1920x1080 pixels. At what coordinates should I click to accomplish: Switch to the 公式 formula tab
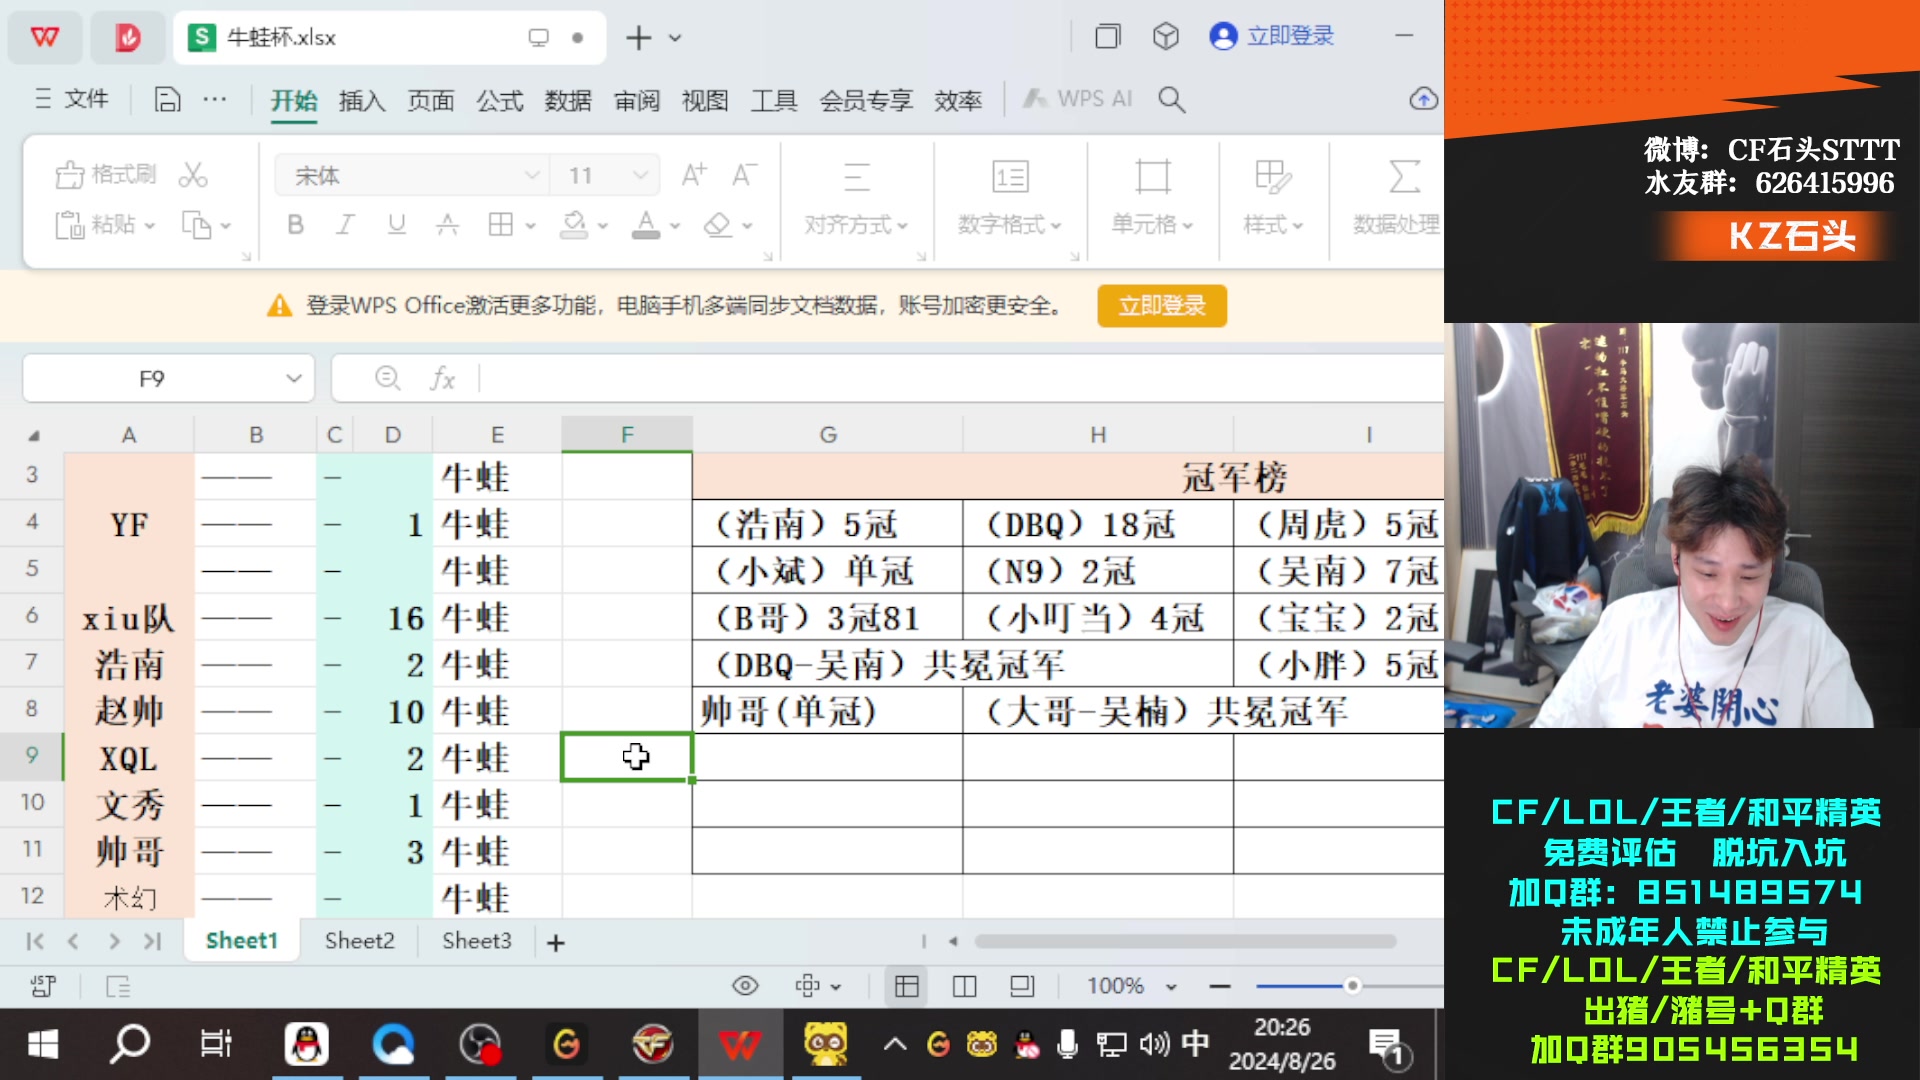(x=500, y=100)
